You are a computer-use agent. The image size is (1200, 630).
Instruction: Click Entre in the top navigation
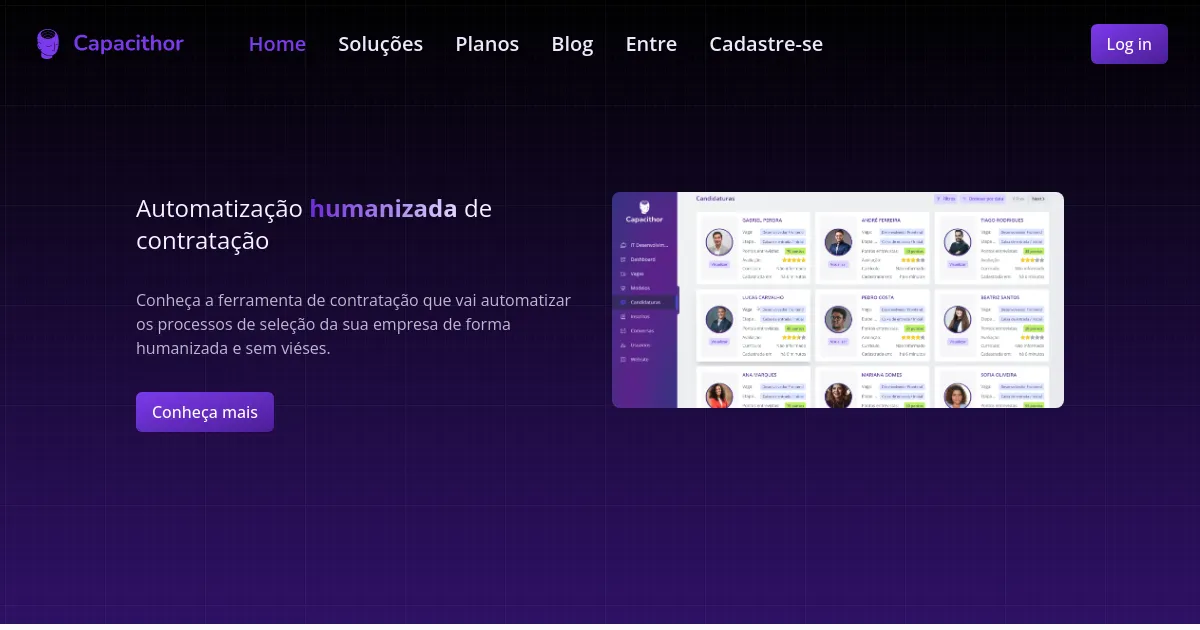(x=651, y=44)
